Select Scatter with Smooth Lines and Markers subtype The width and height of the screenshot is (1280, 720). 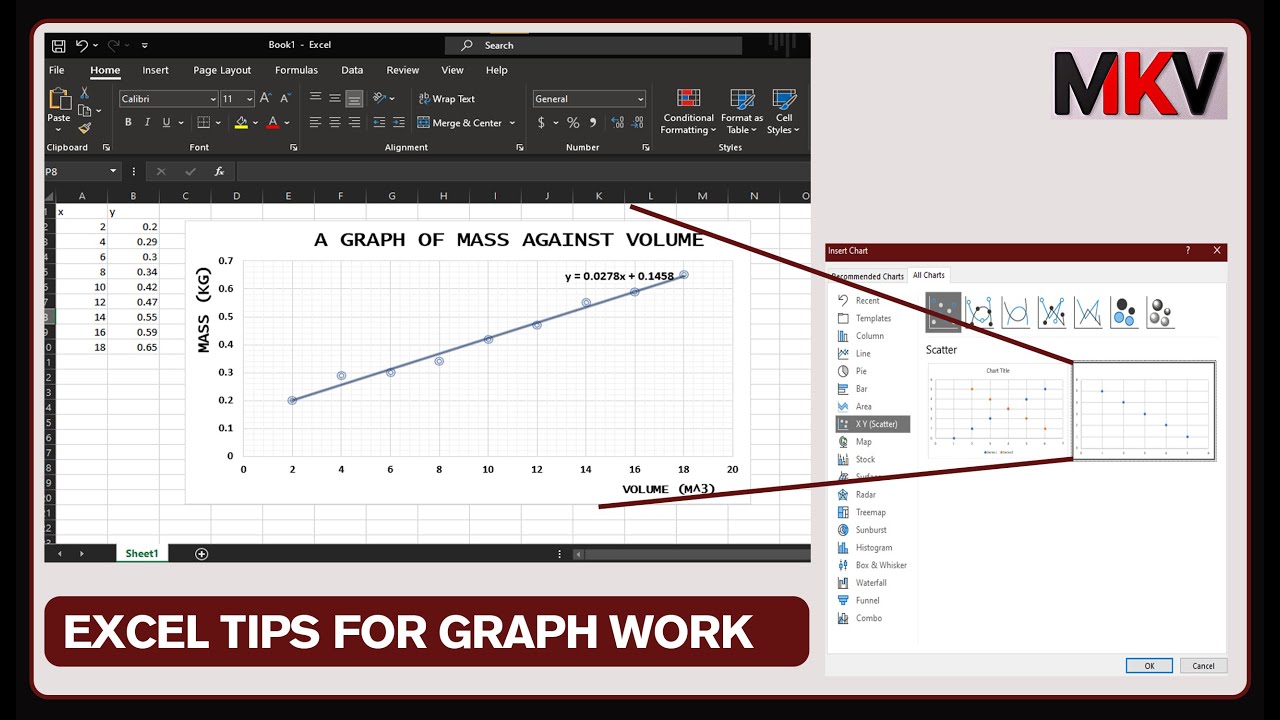[x=979, y=312]
